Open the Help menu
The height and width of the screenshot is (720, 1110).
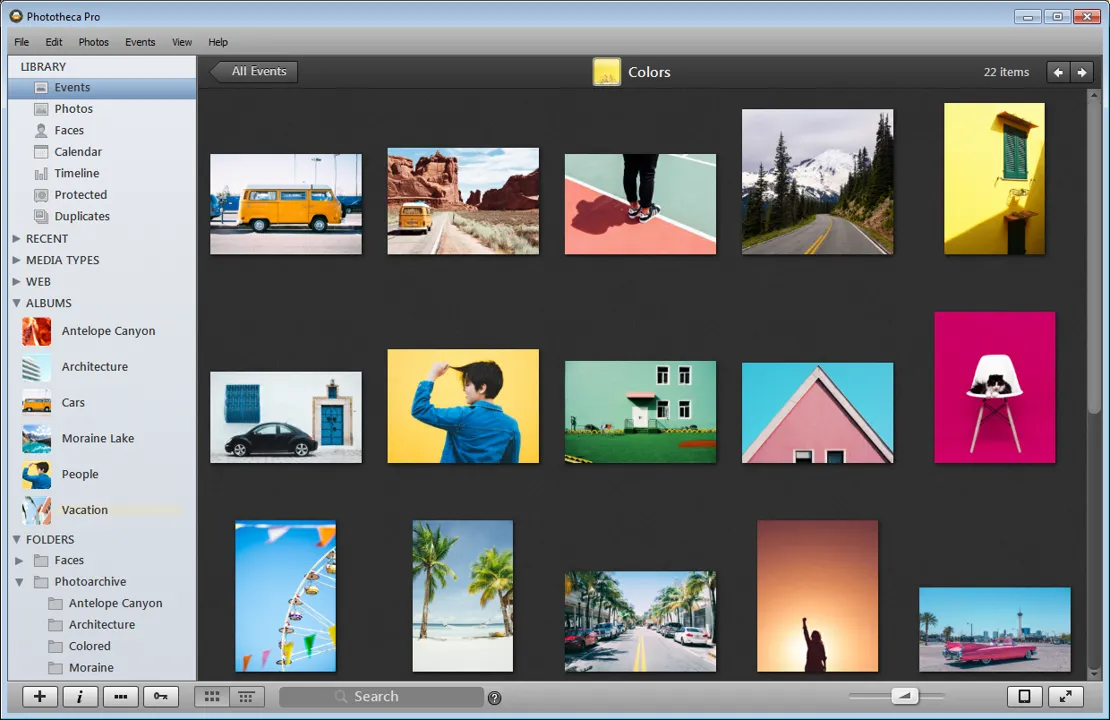218,42
